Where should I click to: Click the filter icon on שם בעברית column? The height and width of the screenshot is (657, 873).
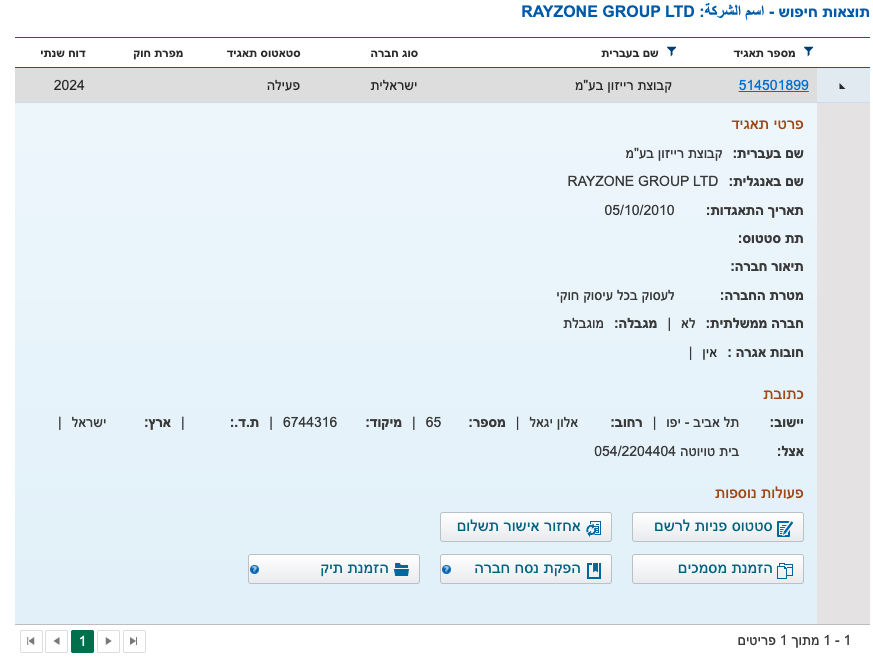[671, 51]
